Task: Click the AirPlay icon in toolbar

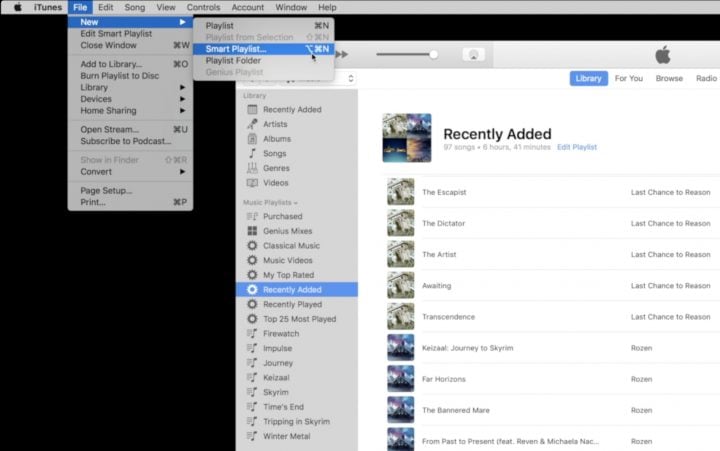Action: [473, 55]
